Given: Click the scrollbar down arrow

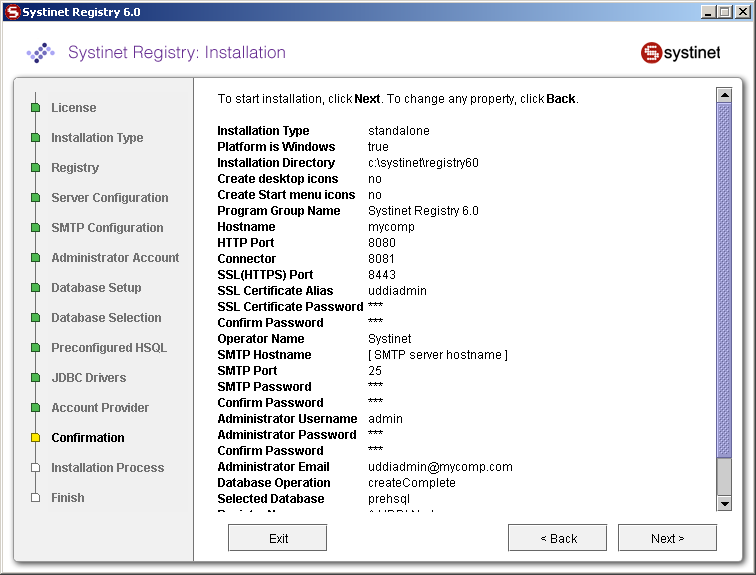Looking at the screenshot, I should point(724,504).
